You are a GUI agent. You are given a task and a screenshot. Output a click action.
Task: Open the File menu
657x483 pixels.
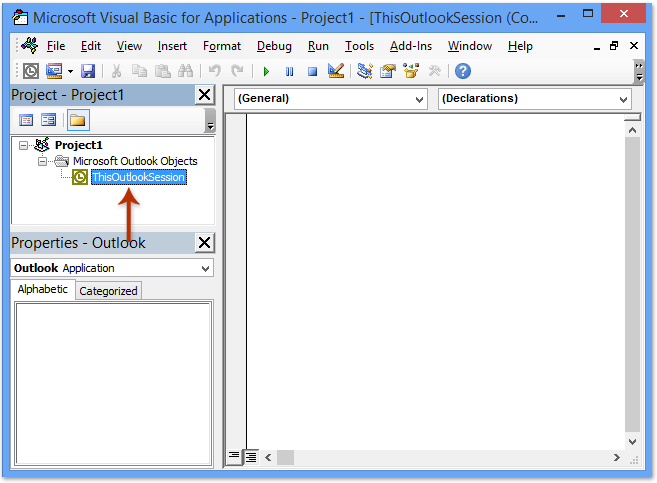coord(56,46)
